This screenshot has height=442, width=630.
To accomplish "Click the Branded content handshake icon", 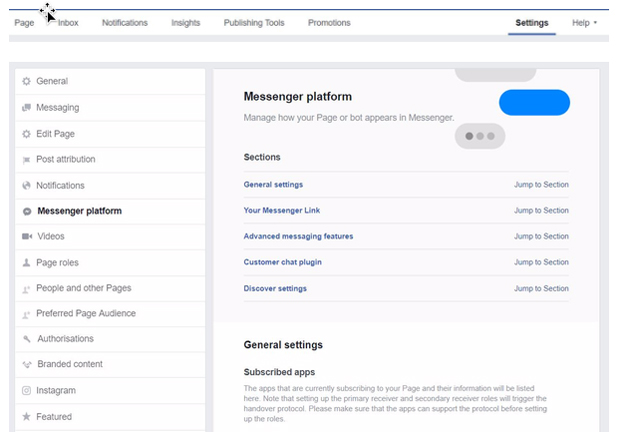I will coord(27,364).
